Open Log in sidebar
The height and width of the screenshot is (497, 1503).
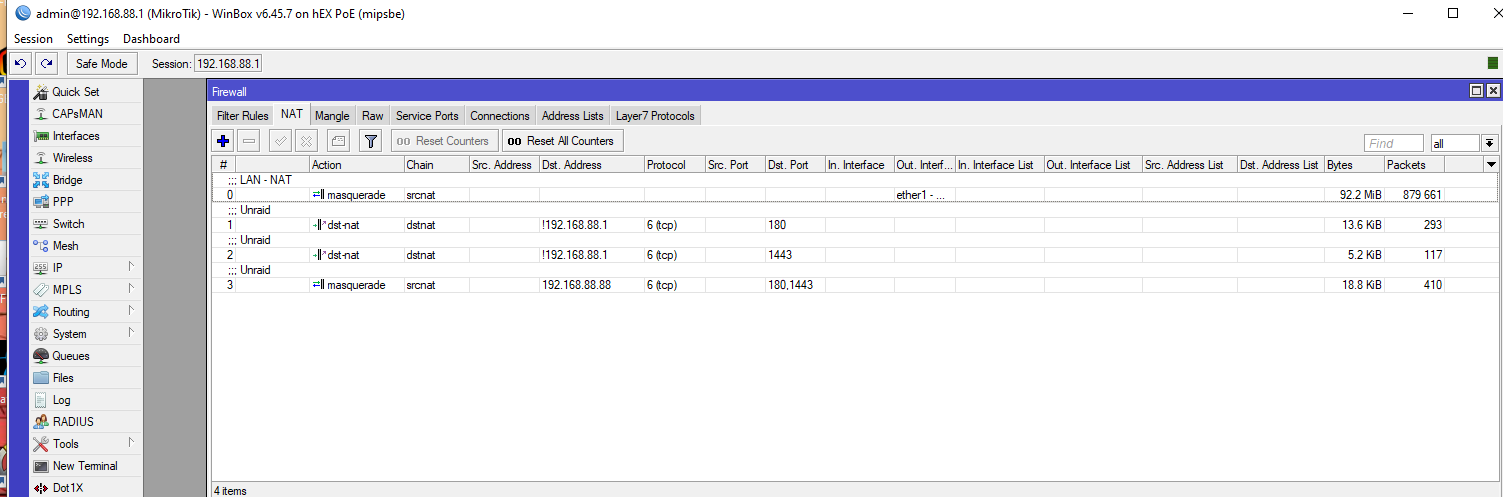[85, 400]
